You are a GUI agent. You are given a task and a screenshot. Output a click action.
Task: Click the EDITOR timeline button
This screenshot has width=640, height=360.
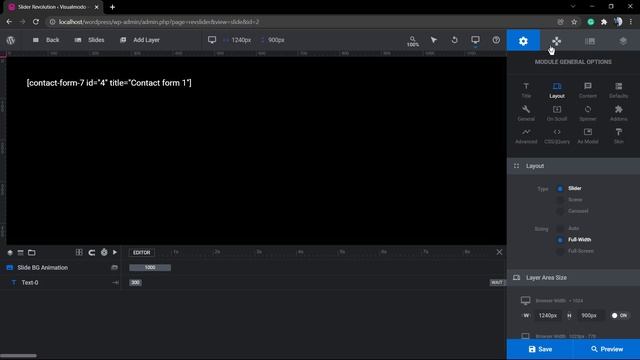coord(142,253)
